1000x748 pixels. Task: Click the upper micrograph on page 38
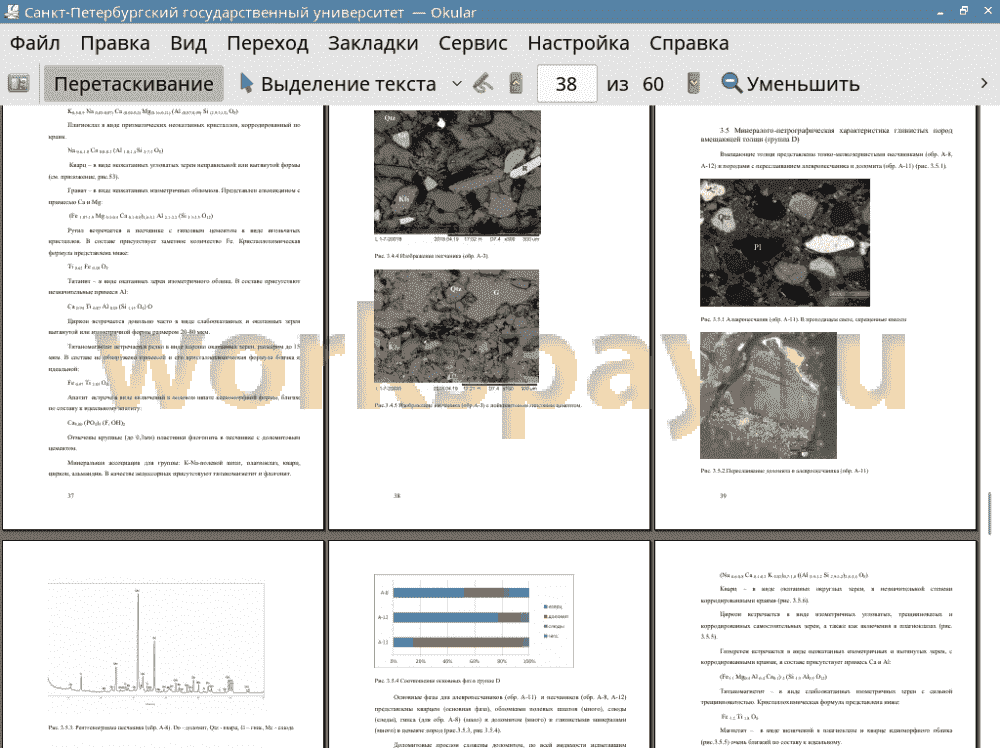pyautogui.click(x=457, y=172)
